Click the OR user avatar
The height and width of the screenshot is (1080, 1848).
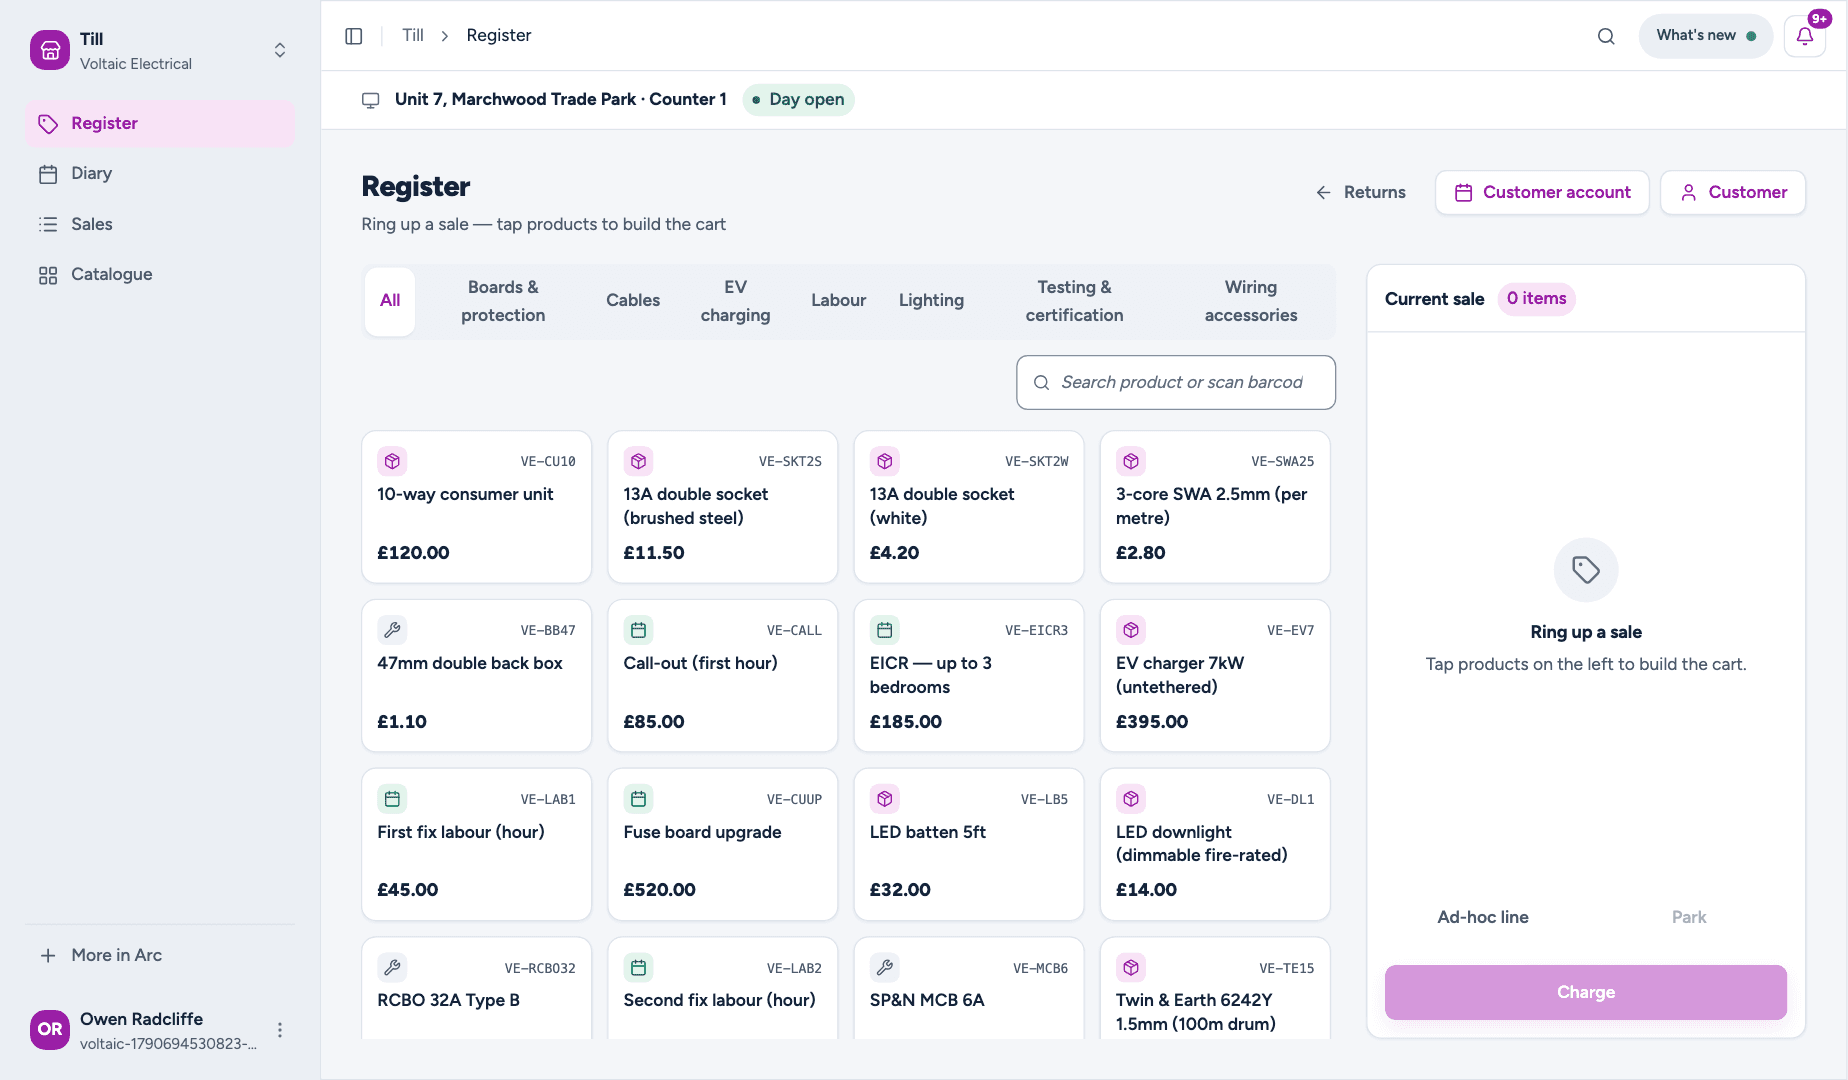click(x=50, y=1030)
